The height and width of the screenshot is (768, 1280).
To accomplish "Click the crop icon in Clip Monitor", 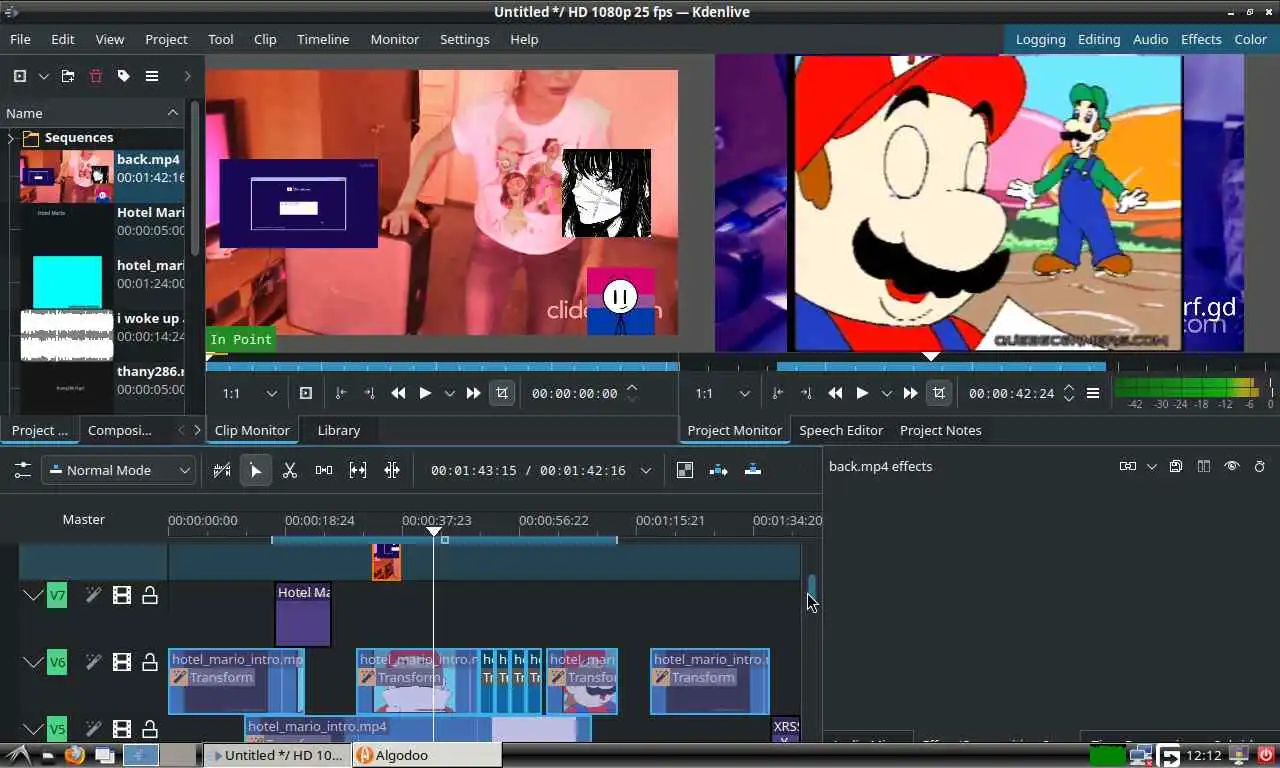I will (x=502, y=393).
